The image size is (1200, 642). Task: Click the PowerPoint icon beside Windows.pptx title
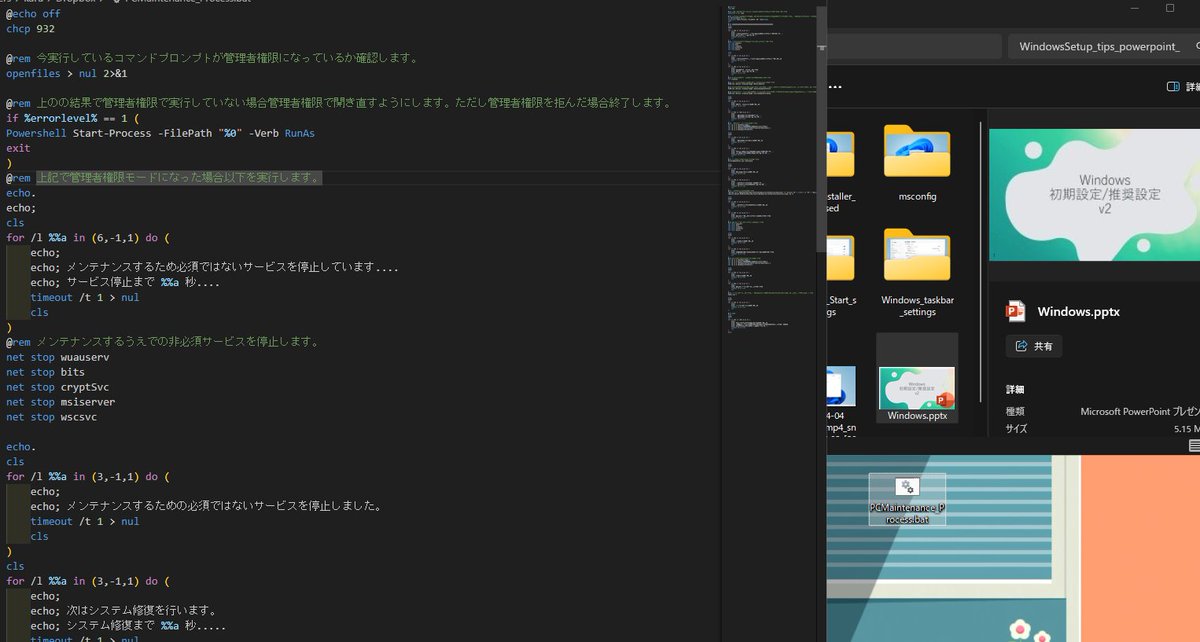pyautogui.click(x=1016, y=312)
